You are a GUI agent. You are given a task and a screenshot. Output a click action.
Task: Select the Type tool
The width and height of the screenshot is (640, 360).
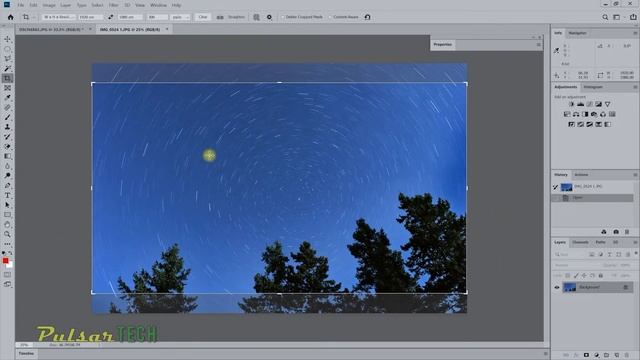click(7, 196)
